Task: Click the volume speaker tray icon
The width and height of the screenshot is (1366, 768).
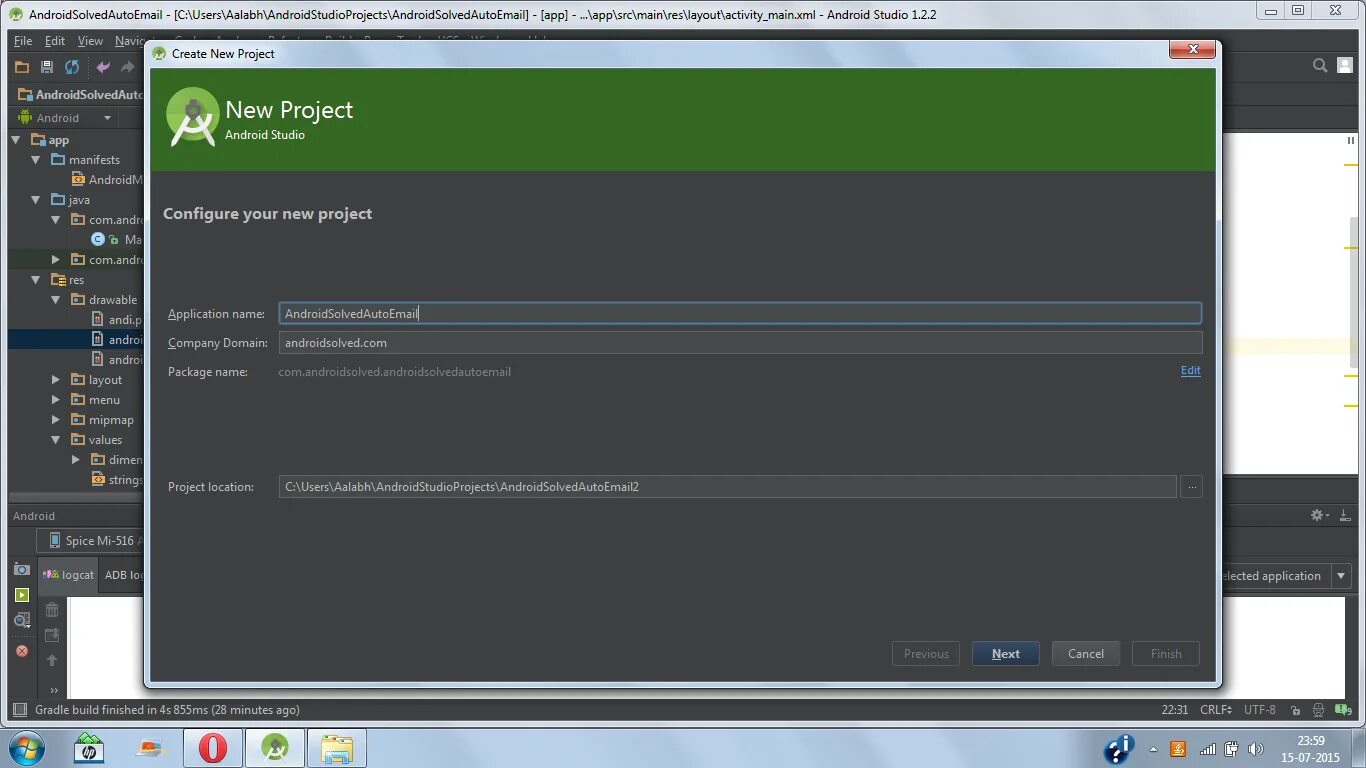Action: coord(1255,749)
